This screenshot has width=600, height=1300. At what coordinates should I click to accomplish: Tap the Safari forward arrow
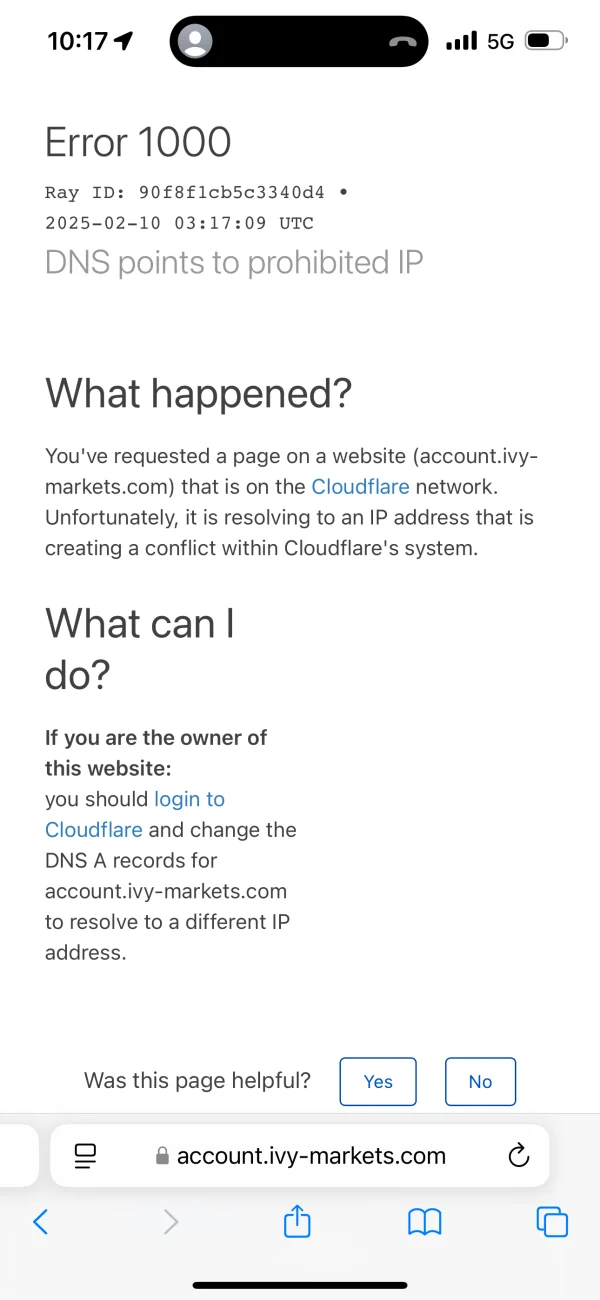tap(171, 1221)
